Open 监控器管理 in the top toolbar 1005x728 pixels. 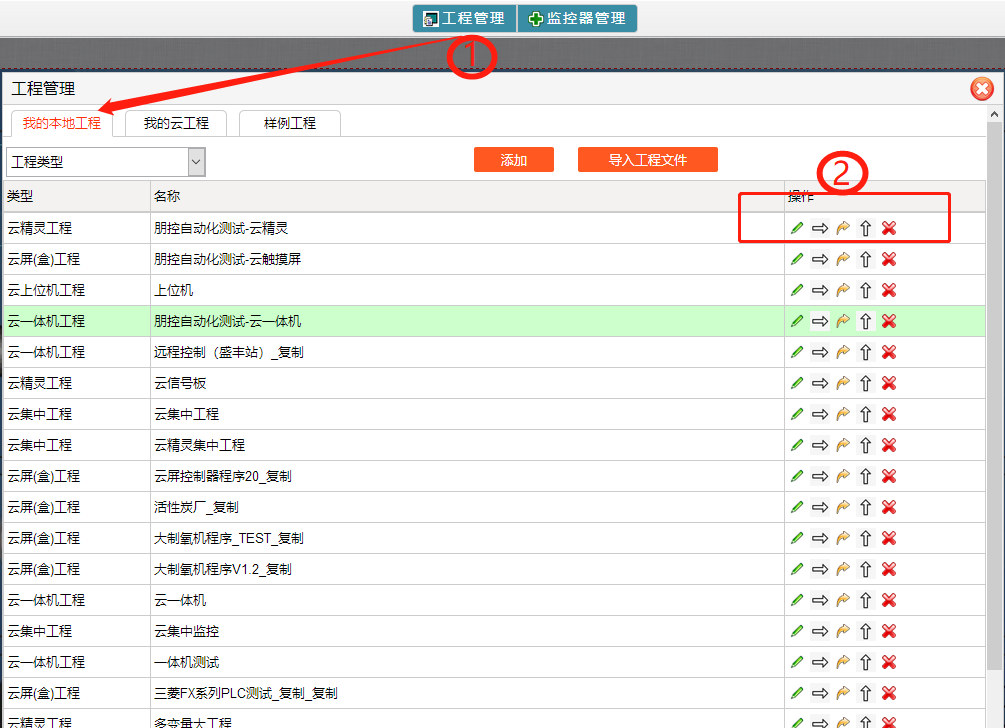click(577, 18)
